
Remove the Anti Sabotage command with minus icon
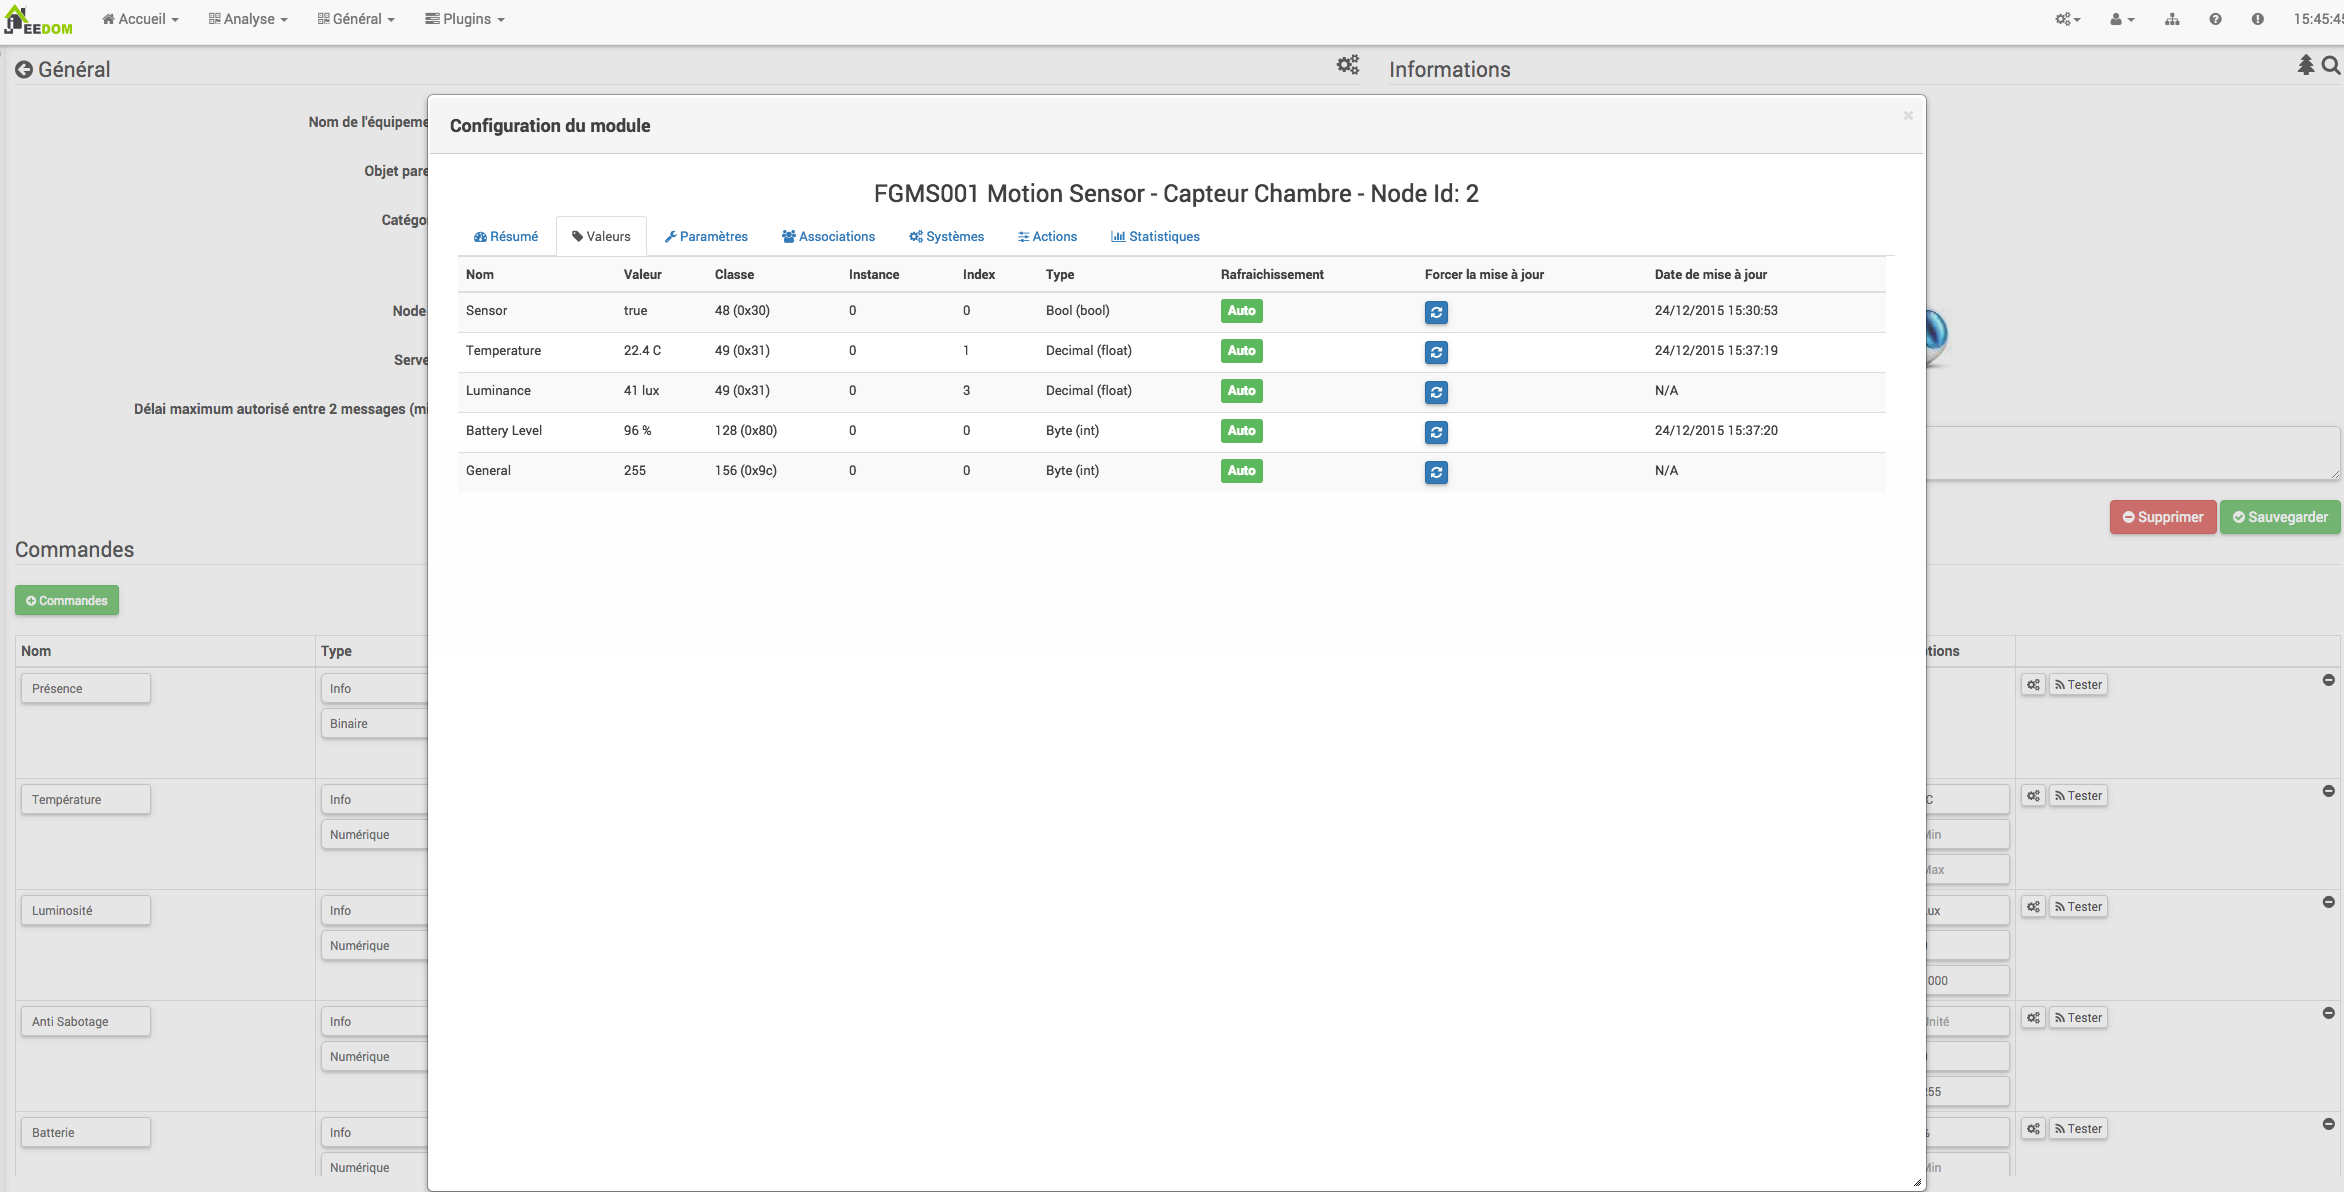click(x=2328, y=1013)
